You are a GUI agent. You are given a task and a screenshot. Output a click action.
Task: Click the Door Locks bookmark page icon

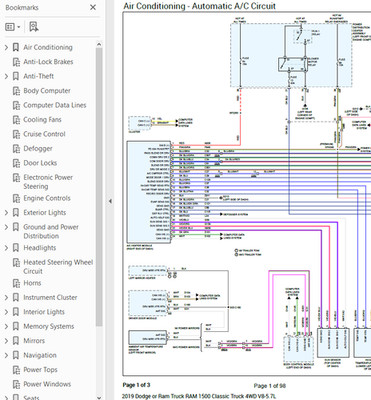[16, 163]
